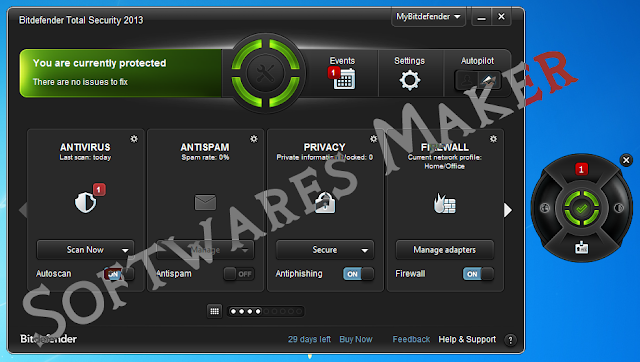The width and height of the screenshot is (640, 362).
Task: Show next modules with right arrow
Action: point(508,210)
